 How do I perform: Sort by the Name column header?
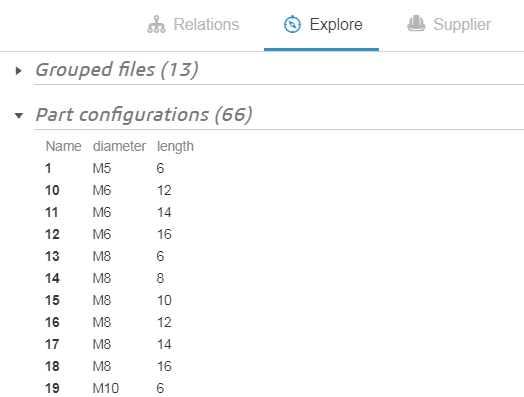pos(63,146)
